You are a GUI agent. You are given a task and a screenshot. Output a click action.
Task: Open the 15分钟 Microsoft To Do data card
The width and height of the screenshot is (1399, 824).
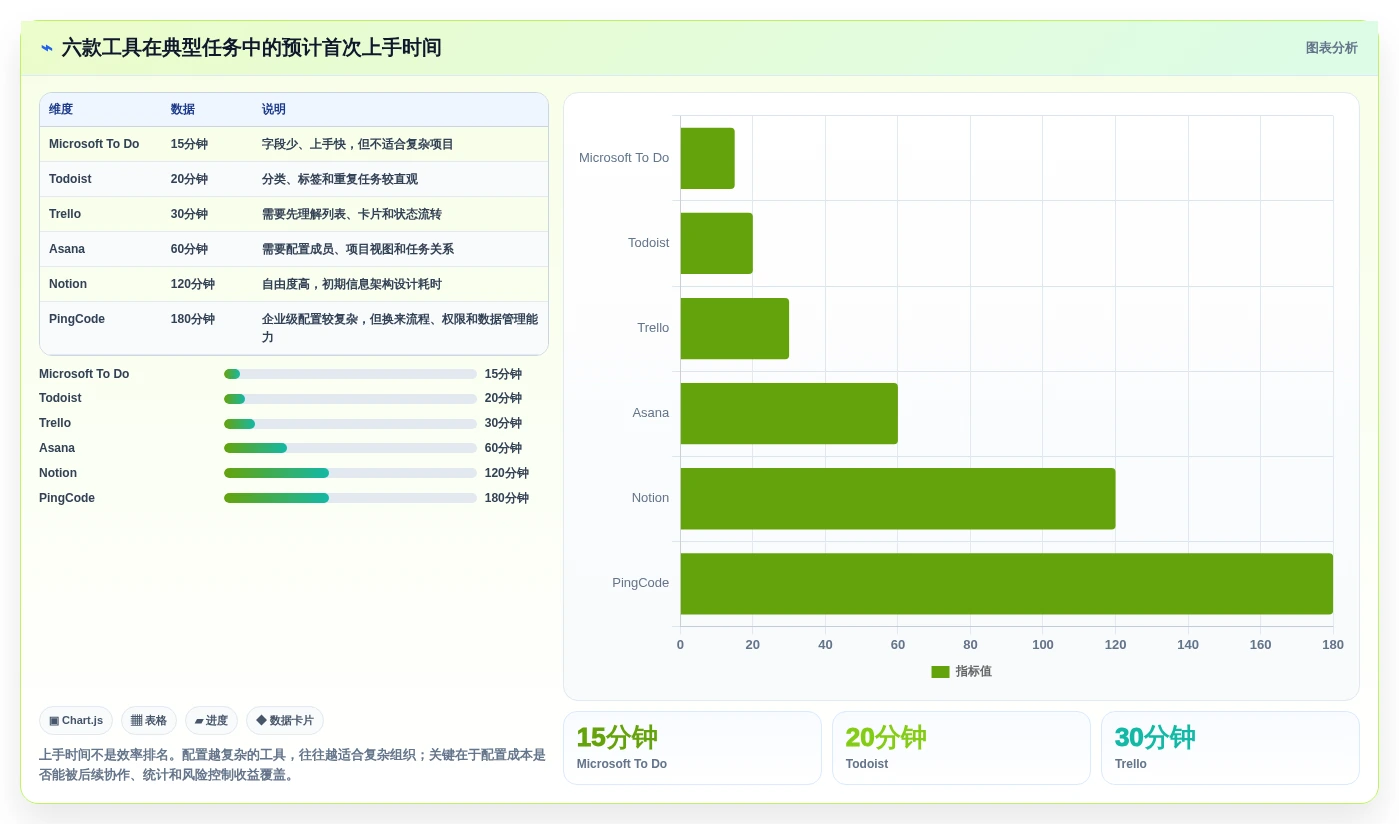[x=692, y=748]
